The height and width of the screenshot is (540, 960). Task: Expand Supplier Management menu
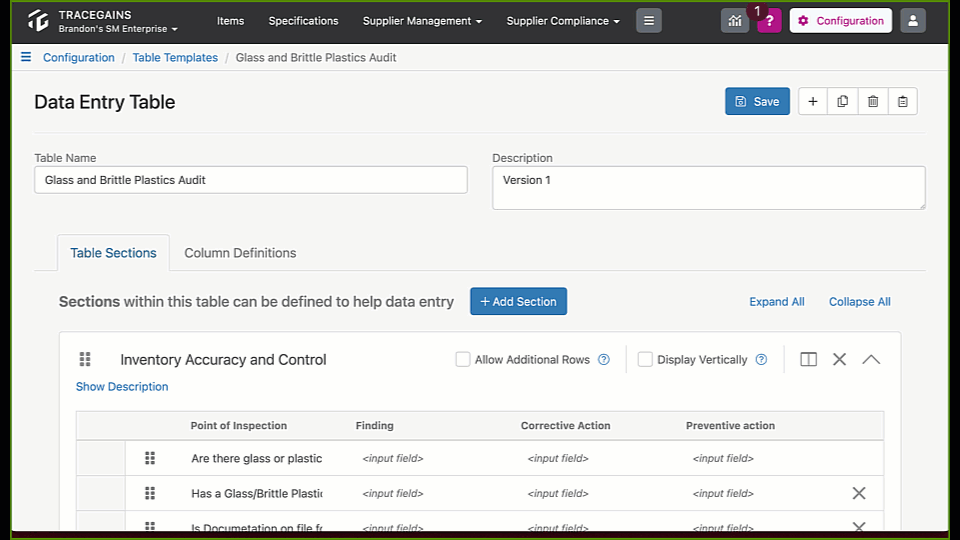click(422, 21)
